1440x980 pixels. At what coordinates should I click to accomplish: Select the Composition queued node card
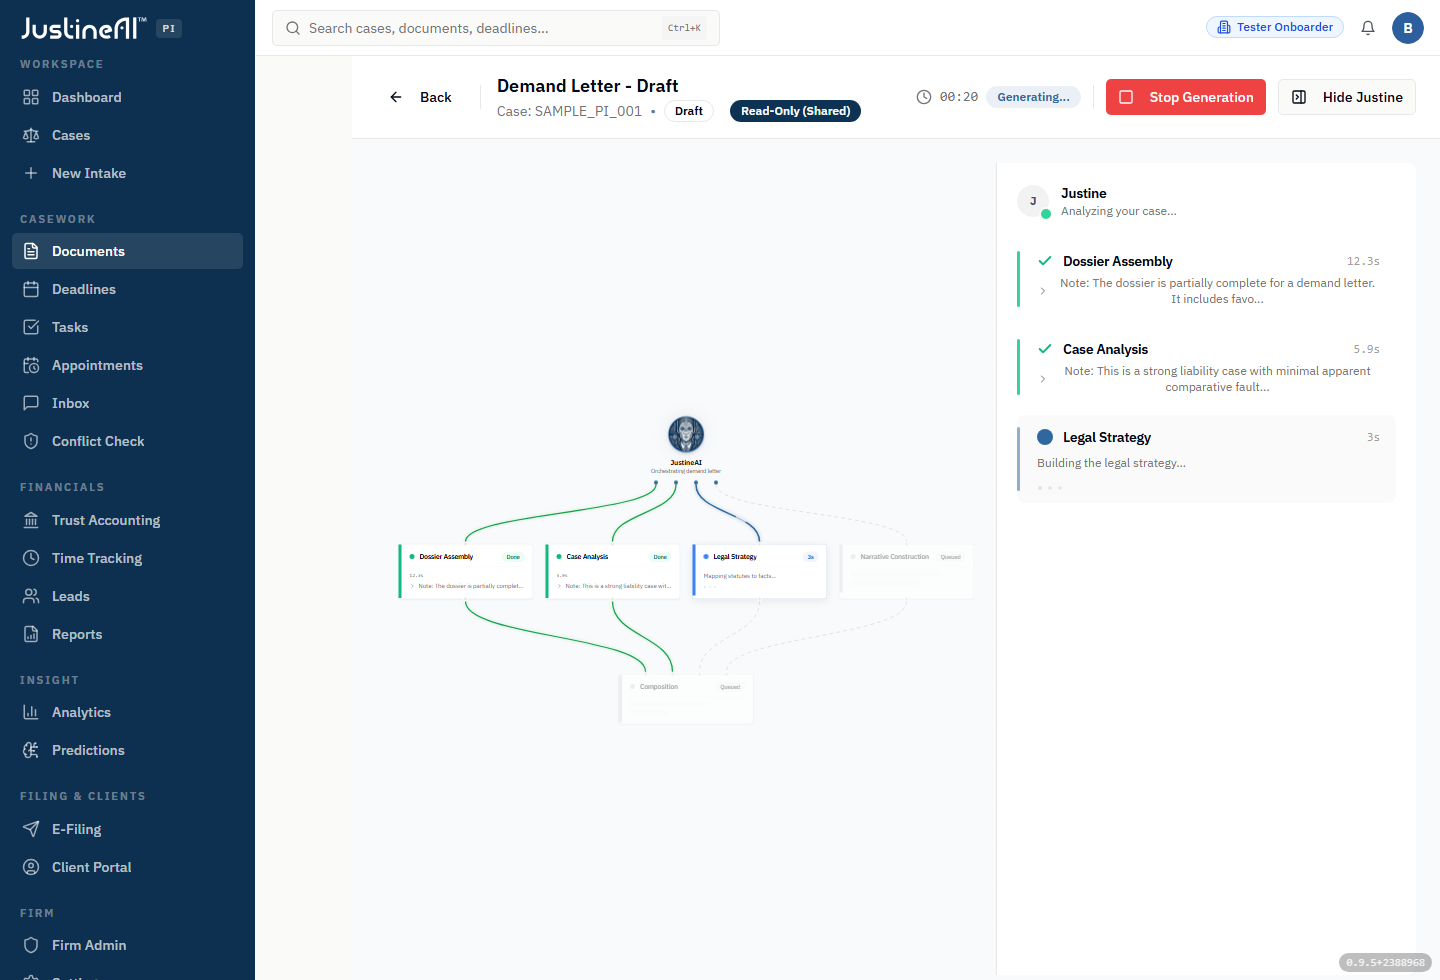pyautogui.click(x=686, y=698)
